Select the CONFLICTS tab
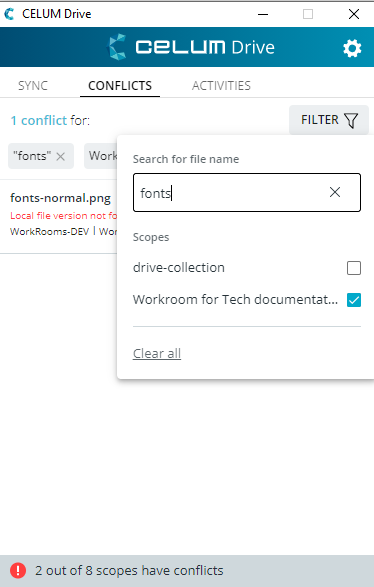The height and width of the screenshot is (587, 374). pos(120,86)
